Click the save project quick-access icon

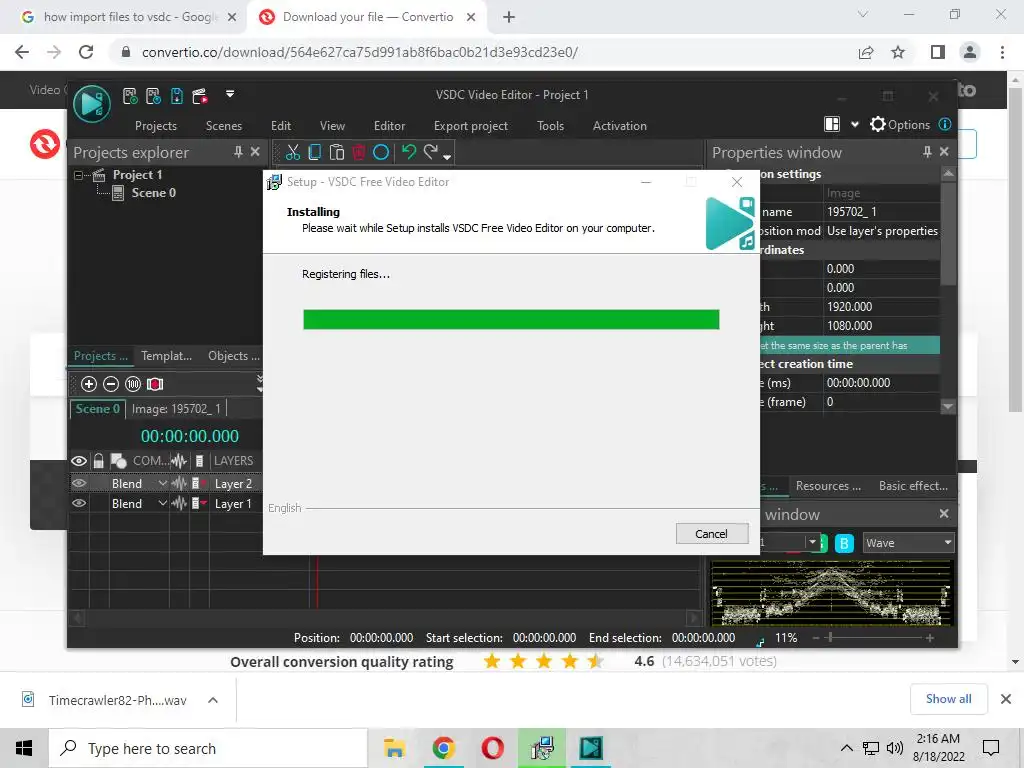pyautogui.click(x=177, y=97)
